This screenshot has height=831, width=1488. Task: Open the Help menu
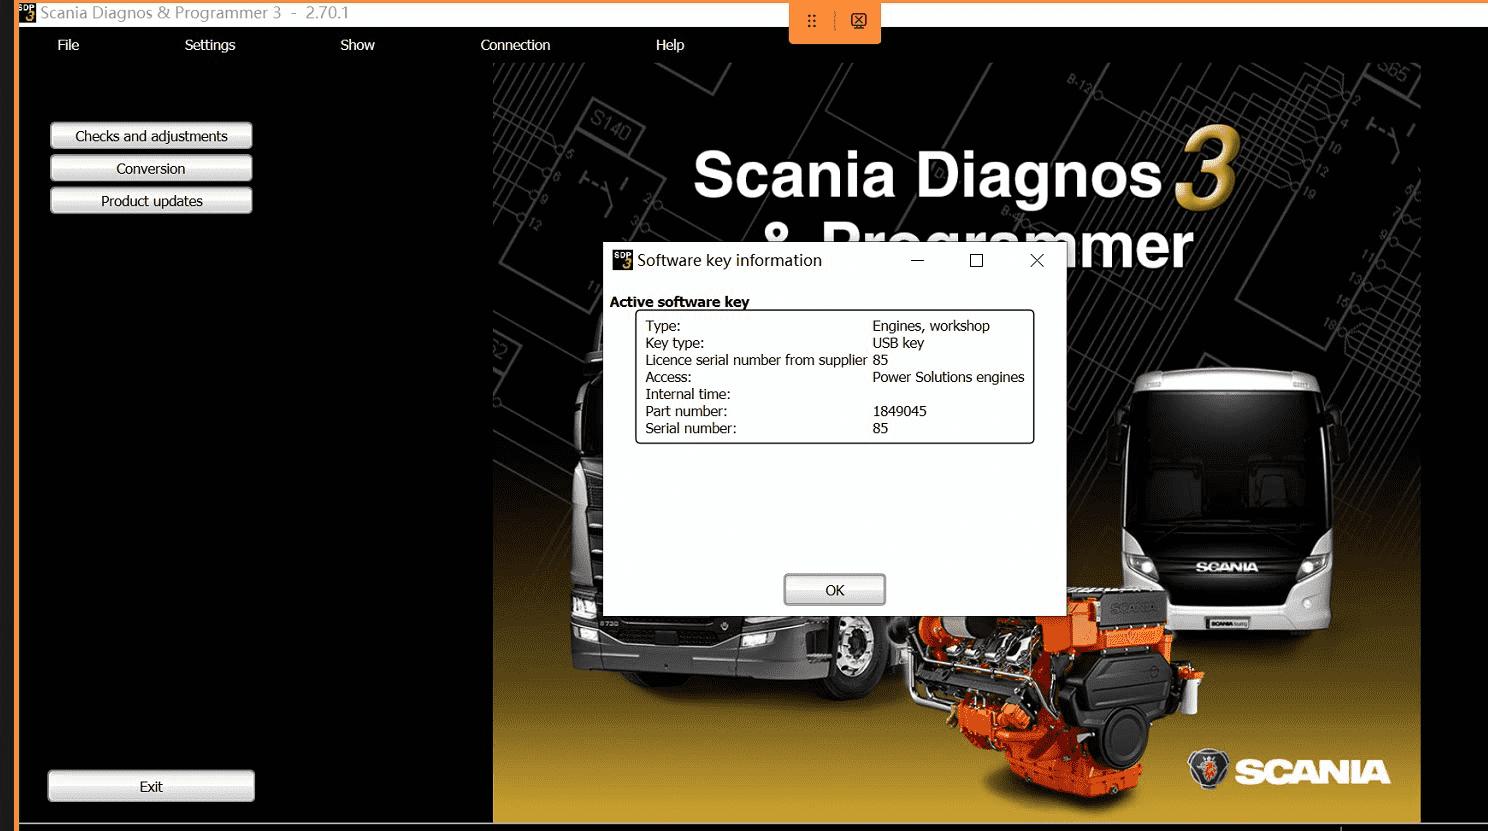[670, 45]
